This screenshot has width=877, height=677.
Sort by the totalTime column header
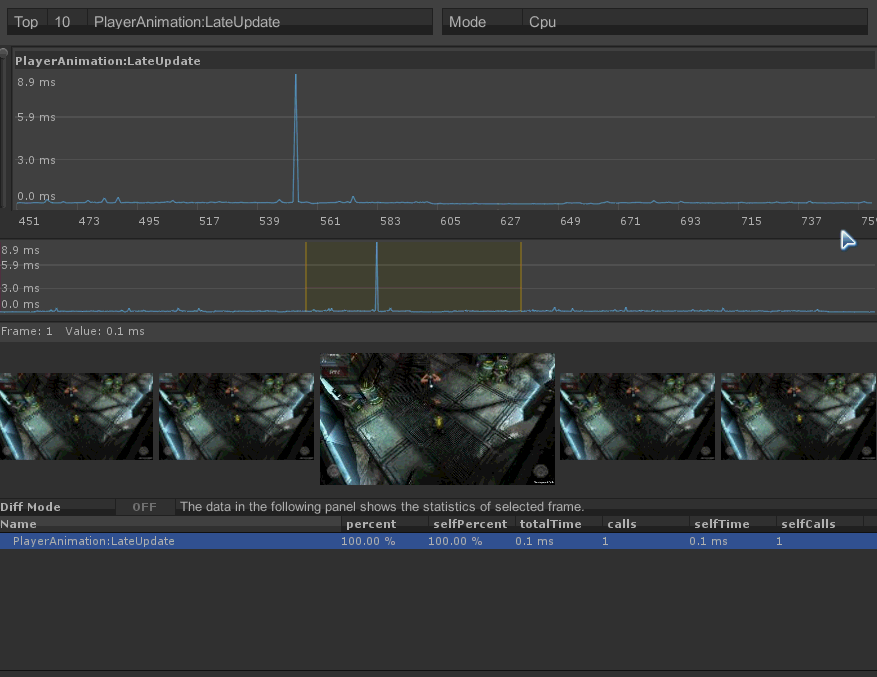[x=550, y=524]
